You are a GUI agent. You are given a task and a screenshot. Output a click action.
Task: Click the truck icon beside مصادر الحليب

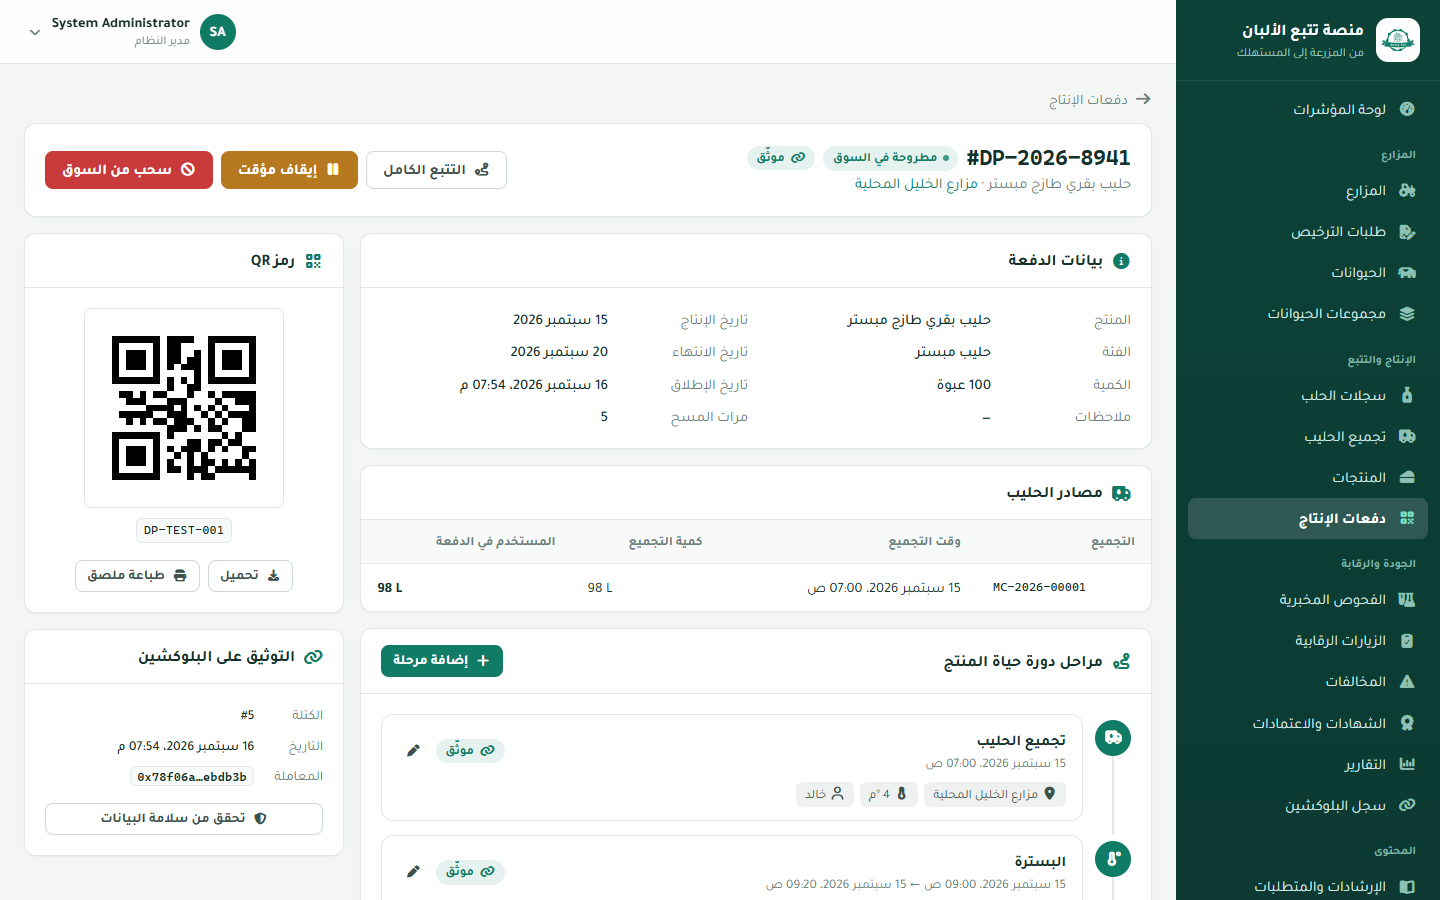coord(1121,493)
